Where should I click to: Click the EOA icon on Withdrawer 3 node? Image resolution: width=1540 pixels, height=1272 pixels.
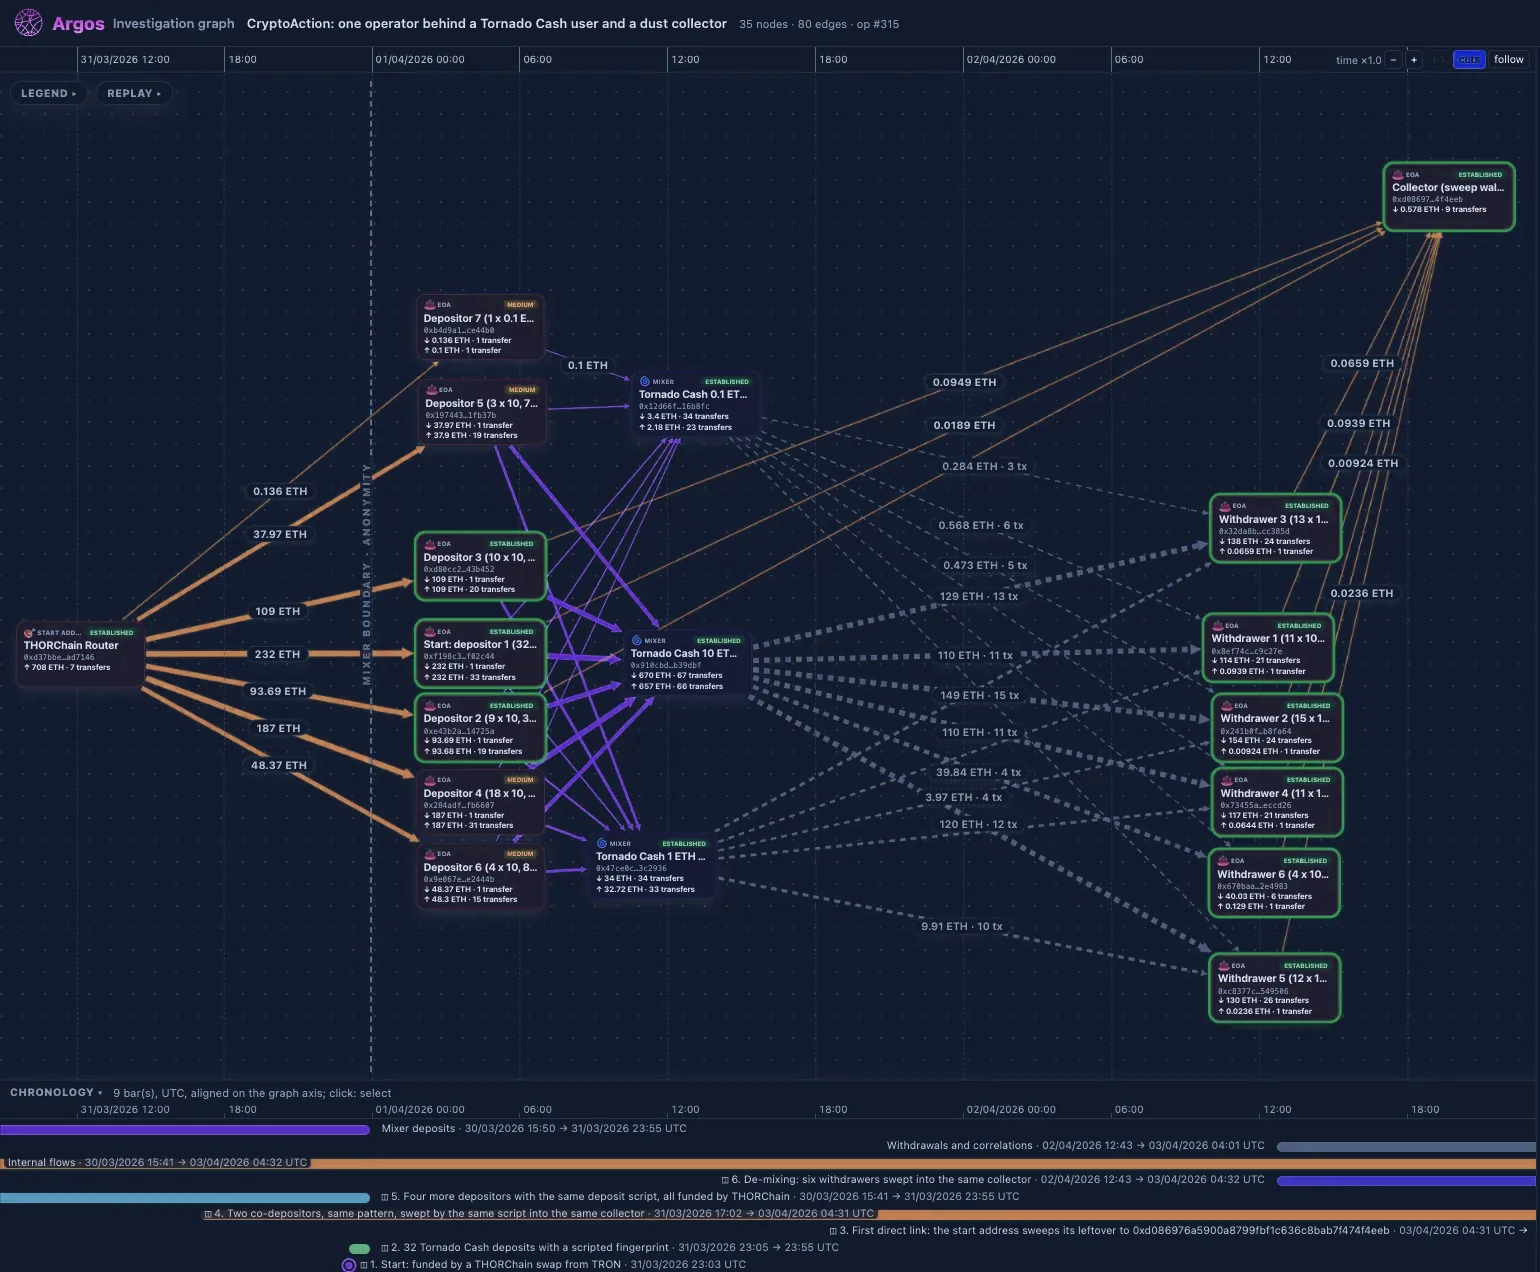click(1225, 505)
